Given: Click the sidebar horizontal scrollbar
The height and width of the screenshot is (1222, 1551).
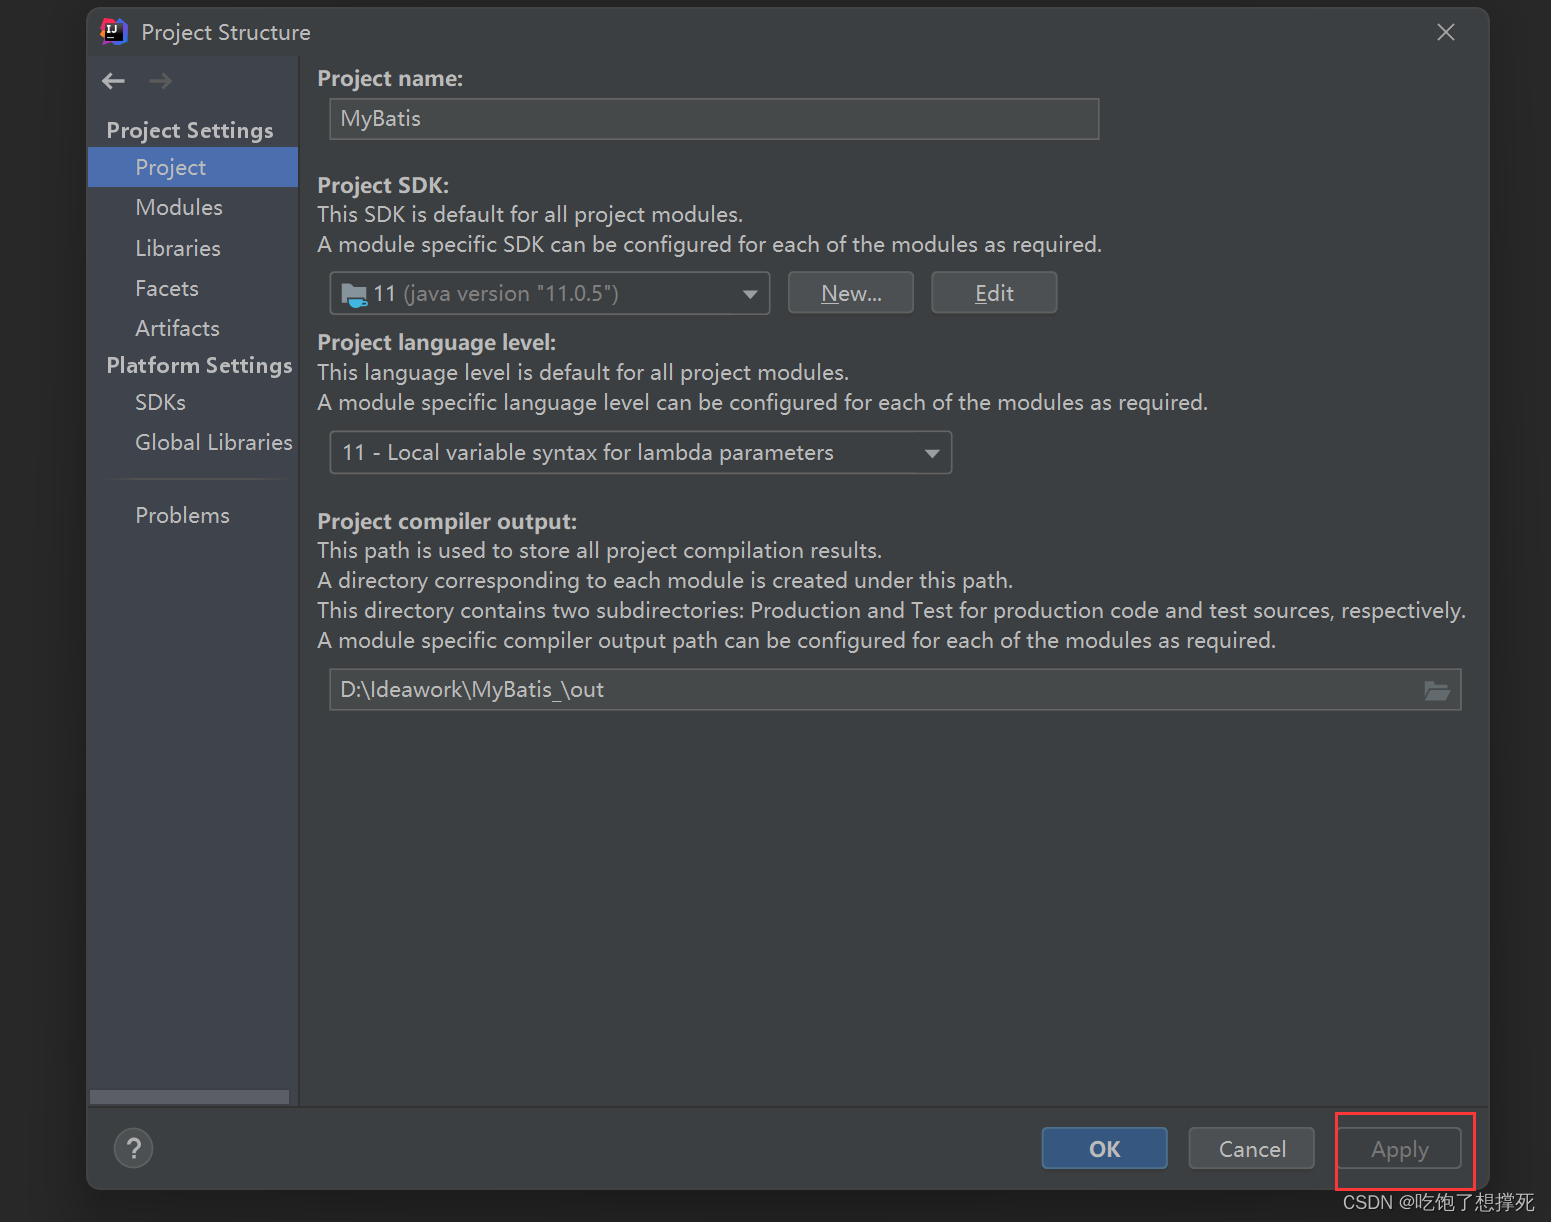Looking at the screenshot, I should (x=189, y=1097).
